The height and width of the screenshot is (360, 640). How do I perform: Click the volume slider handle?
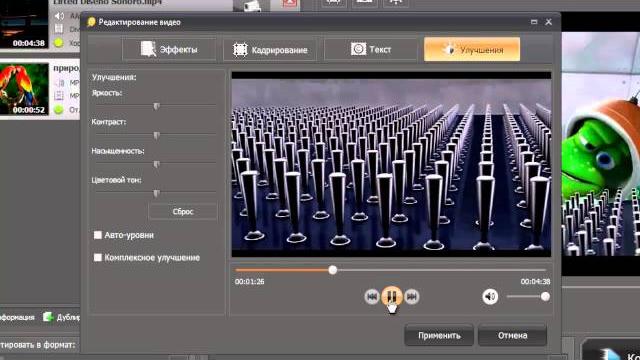[x=545, y=297]
